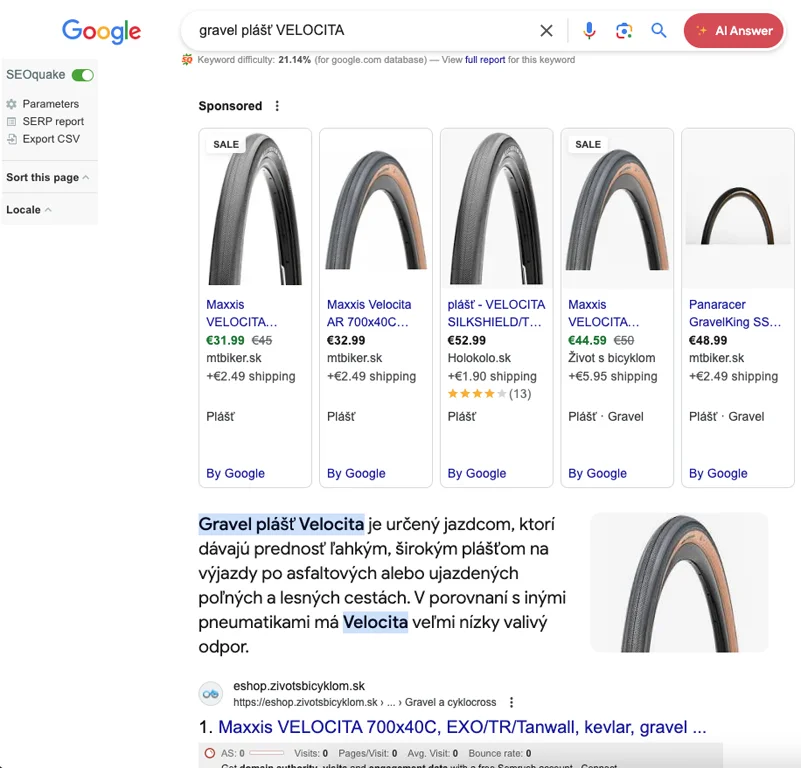This screenshot has height=768, width=801.
Task: Click the Google logo
Action: pyautogui.click(x=101, y=31)
